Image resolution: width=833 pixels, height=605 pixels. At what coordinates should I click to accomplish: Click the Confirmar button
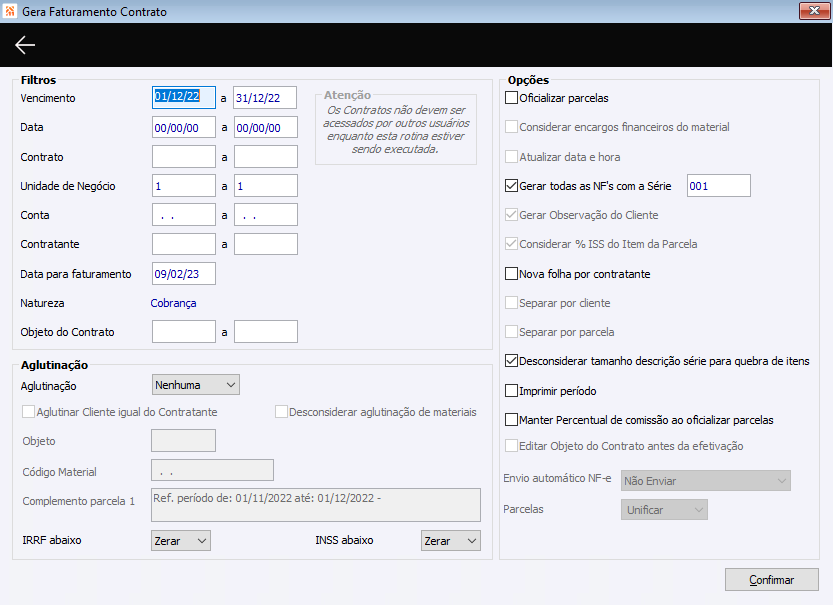(x=771, y=580)
